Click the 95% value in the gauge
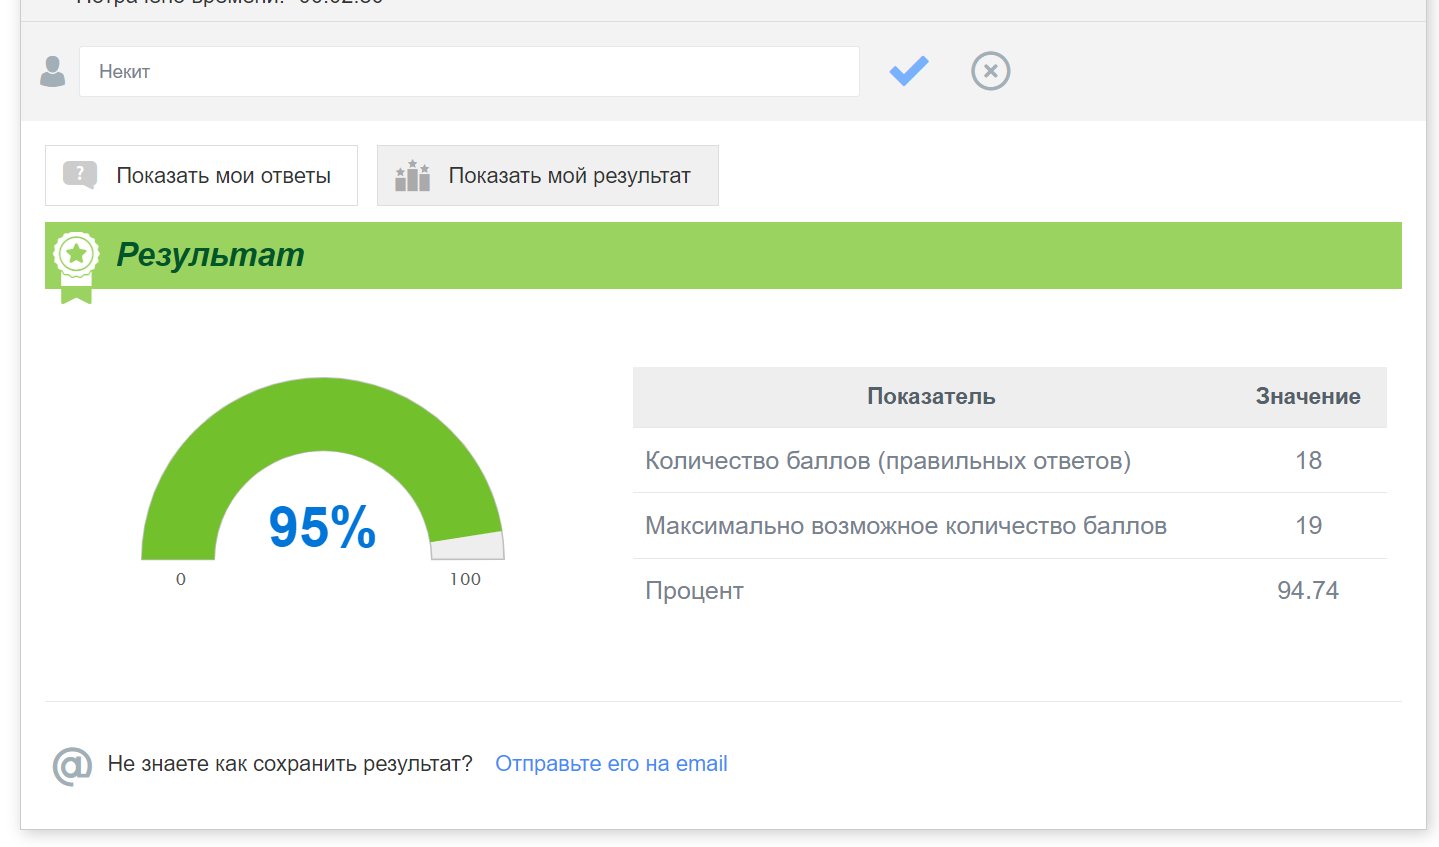Image resolution: width=1439 pixels, height=847 pixels. click(322, 527)
